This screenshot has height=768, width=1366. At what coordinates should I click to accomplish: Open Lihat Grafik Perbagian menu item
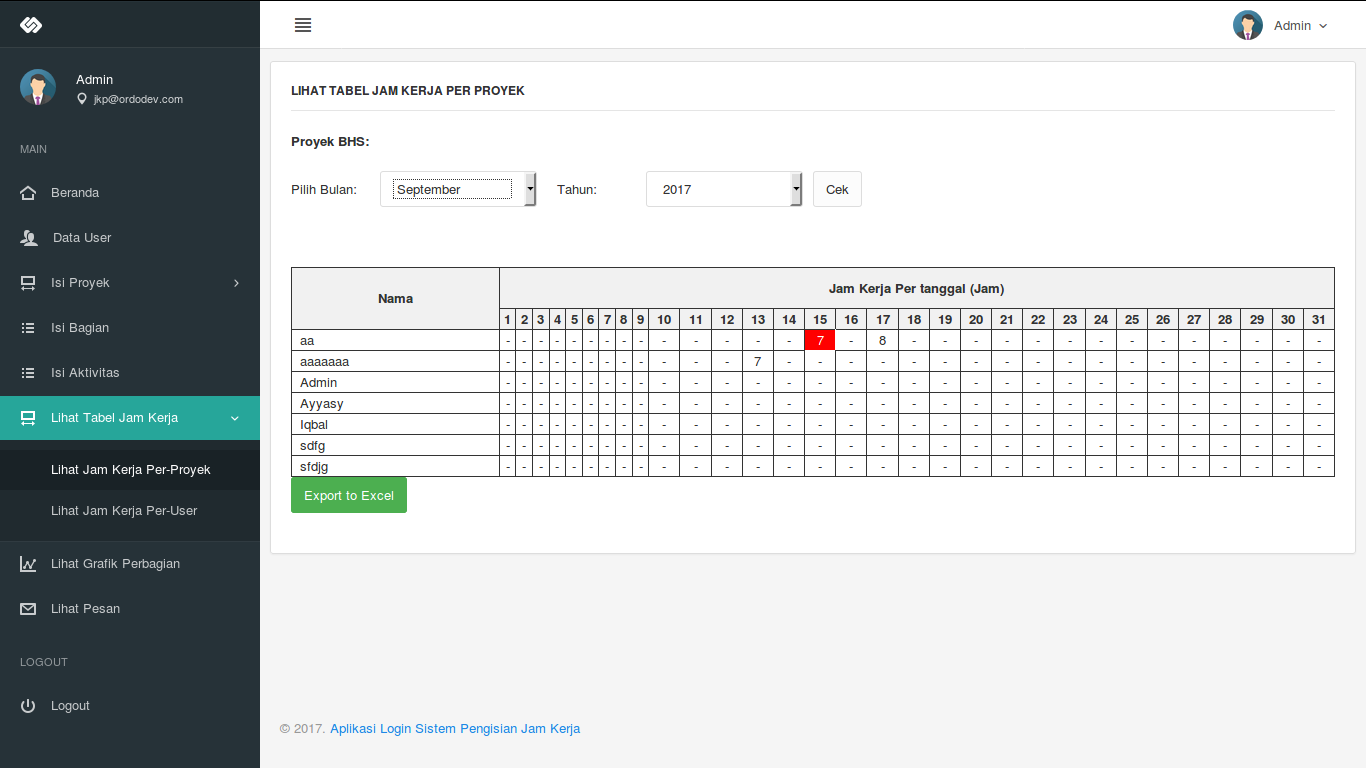click(130, 564)
